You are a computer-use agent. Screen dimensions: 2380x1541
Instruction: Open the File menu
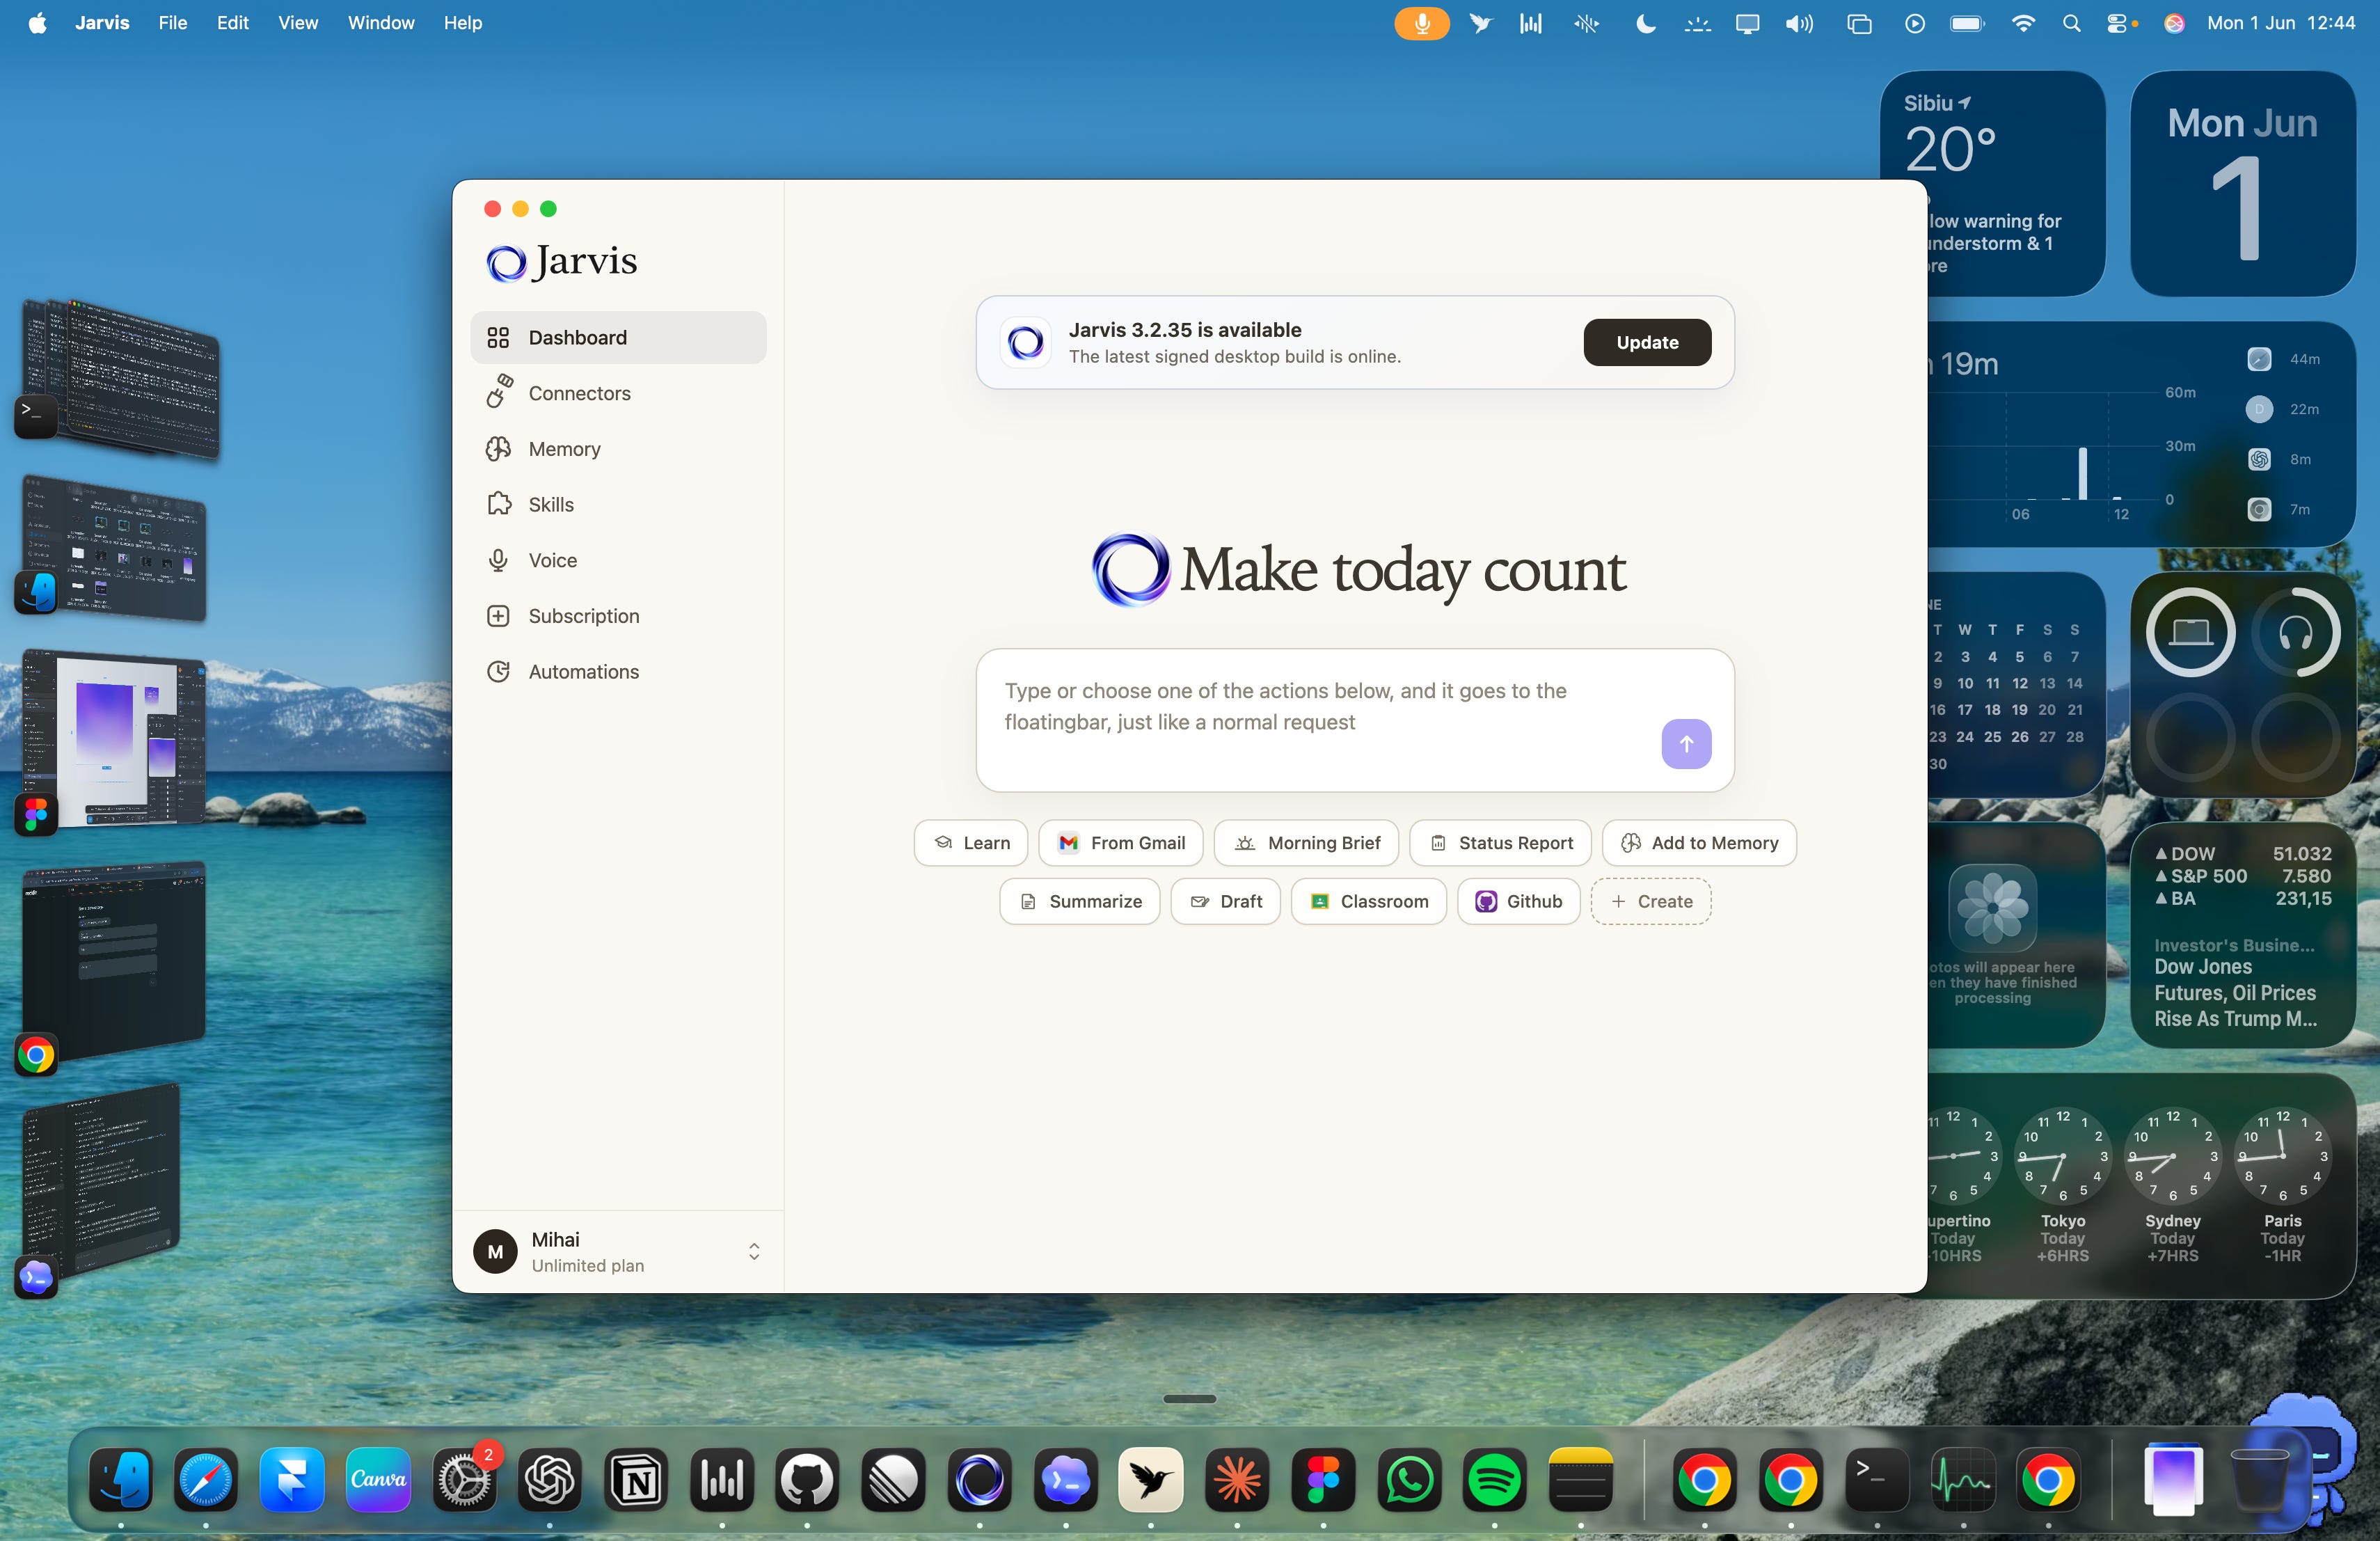click(173, 23)
